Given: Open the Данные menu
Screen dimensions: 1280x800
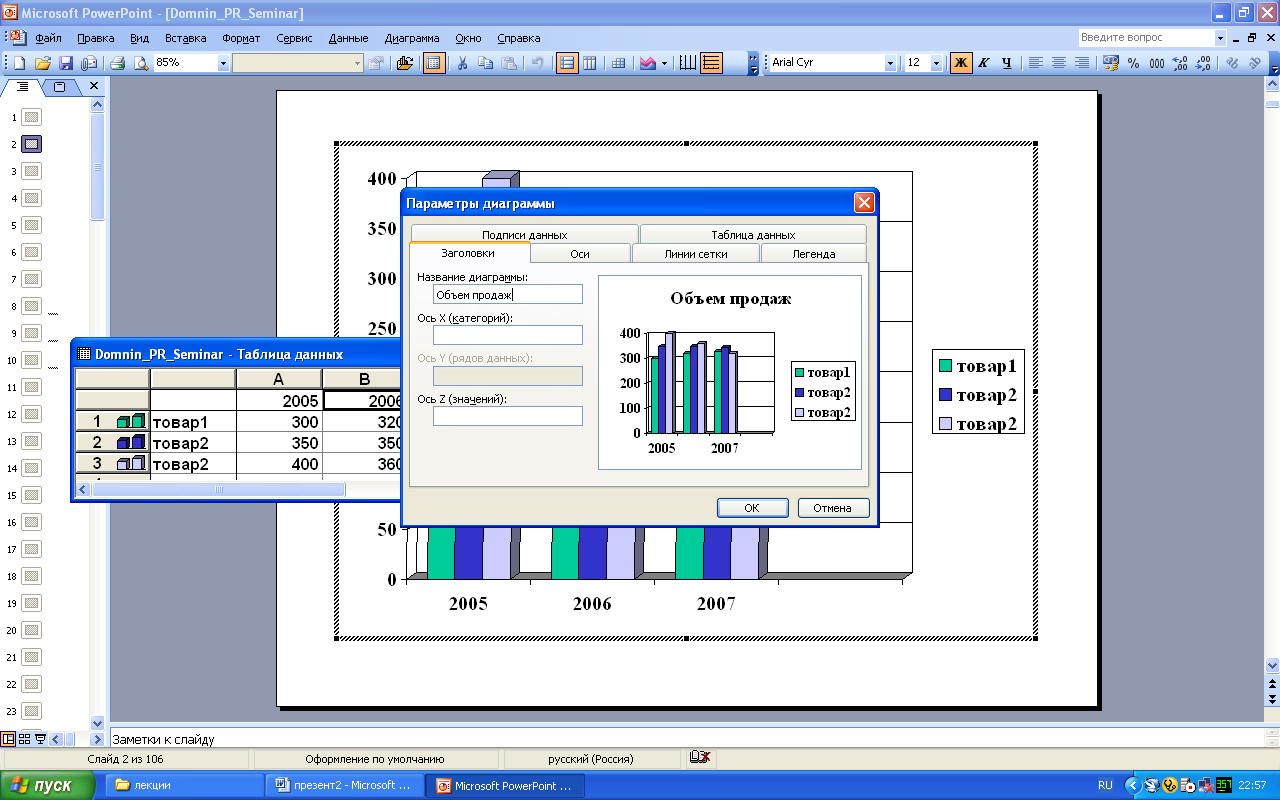Looking at the screenshot, I should [348, 38].
